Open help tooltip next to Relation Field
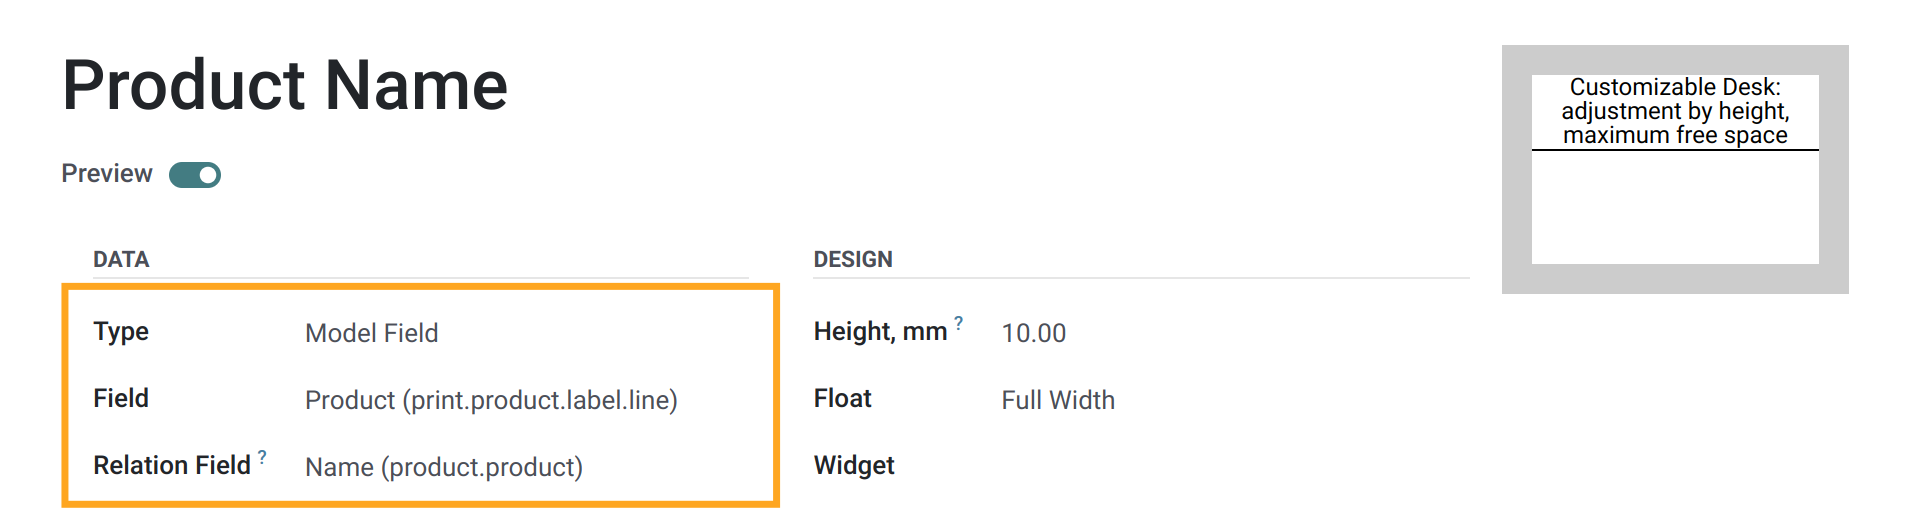The width and height of the screenshot is (1908, 524). click(x=262, y=456)
